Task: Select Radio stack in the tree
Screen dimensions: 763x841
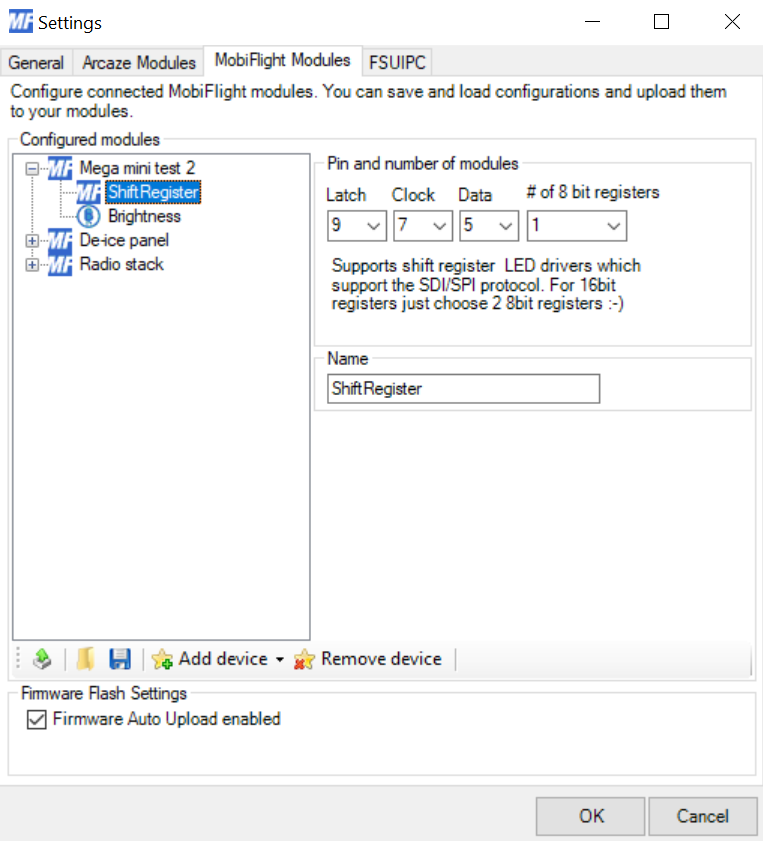Action: (x=121, y=264)
